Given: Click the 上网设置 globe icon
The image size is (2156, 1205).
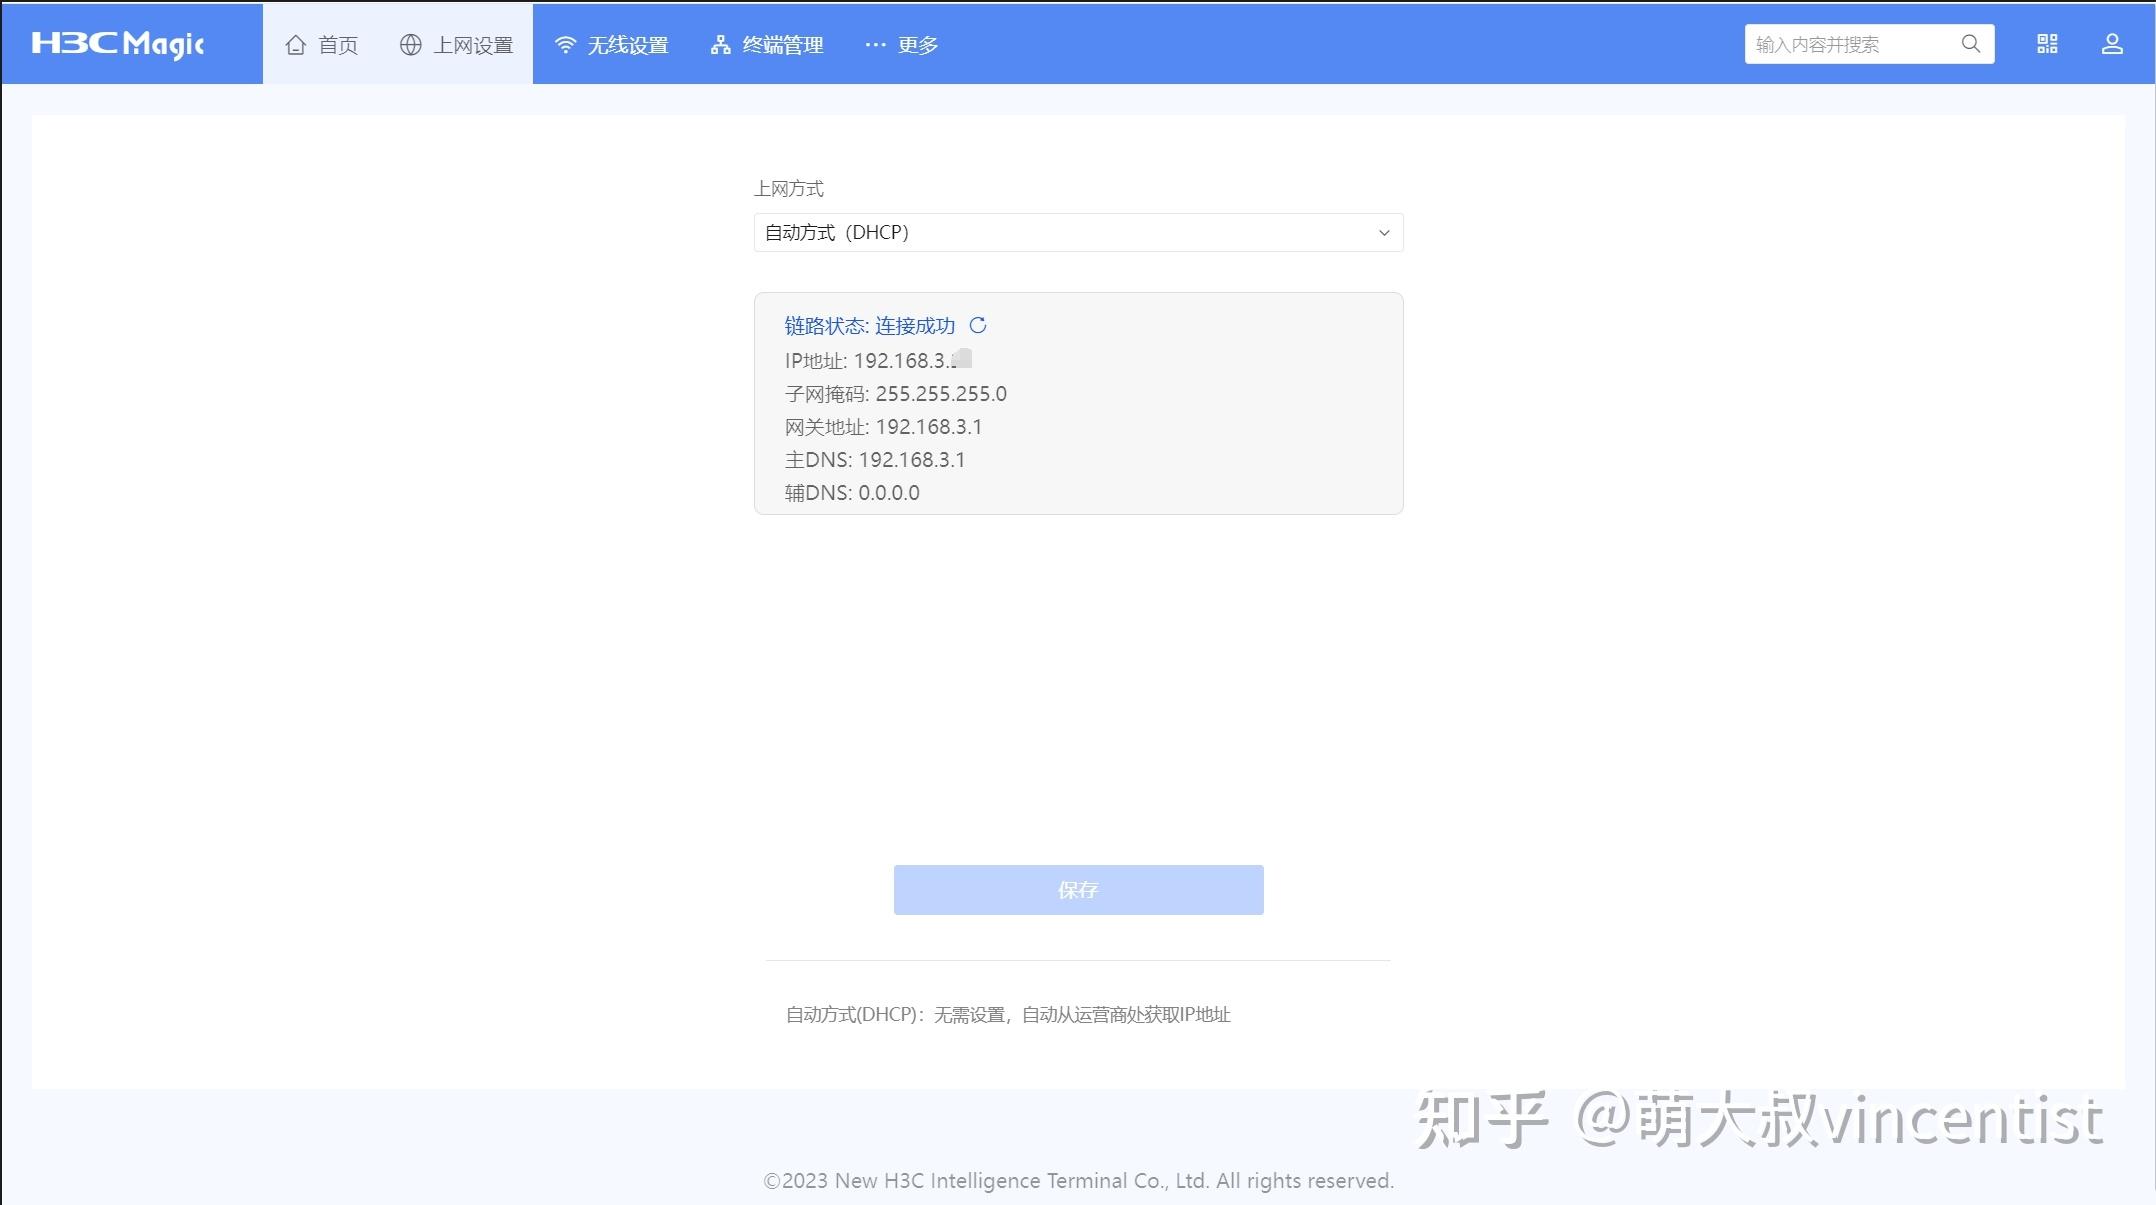Looking at the screenshot, I should point(410,43).
